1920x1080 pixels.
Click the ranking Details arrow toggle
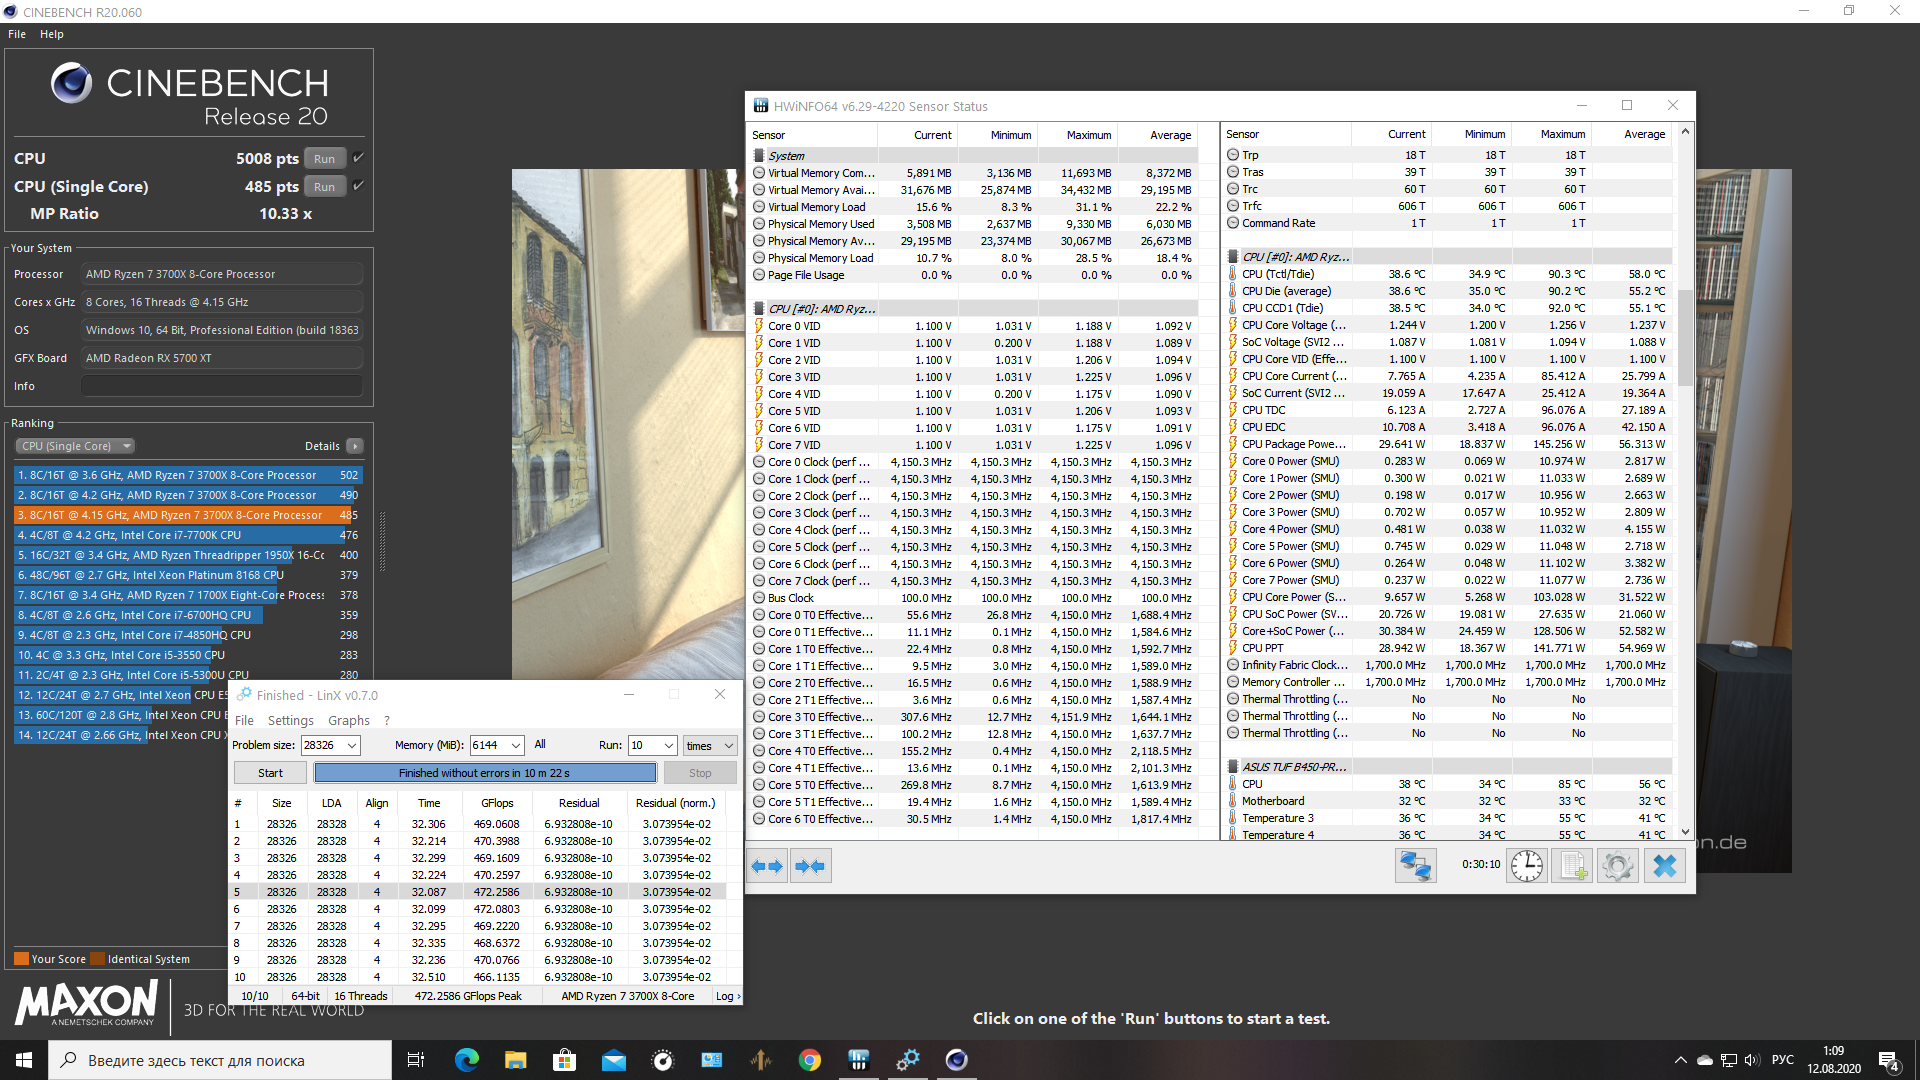[x=355, y=446]
